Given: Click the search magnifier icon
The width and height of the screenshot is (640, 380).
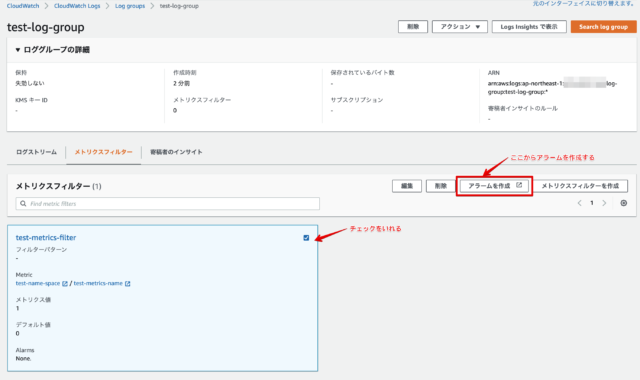Looking at the screenshot, I should click(23, 203).
